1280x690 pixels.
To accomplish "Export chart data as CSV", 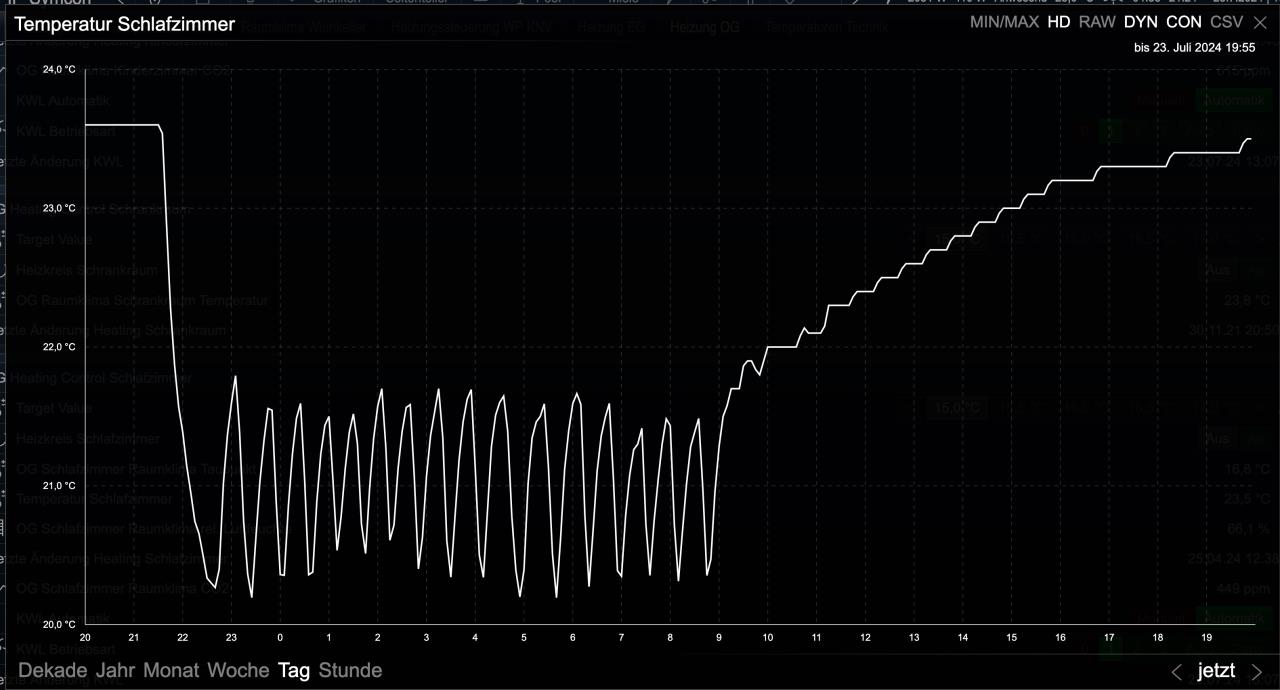I will pos(1227,22).
